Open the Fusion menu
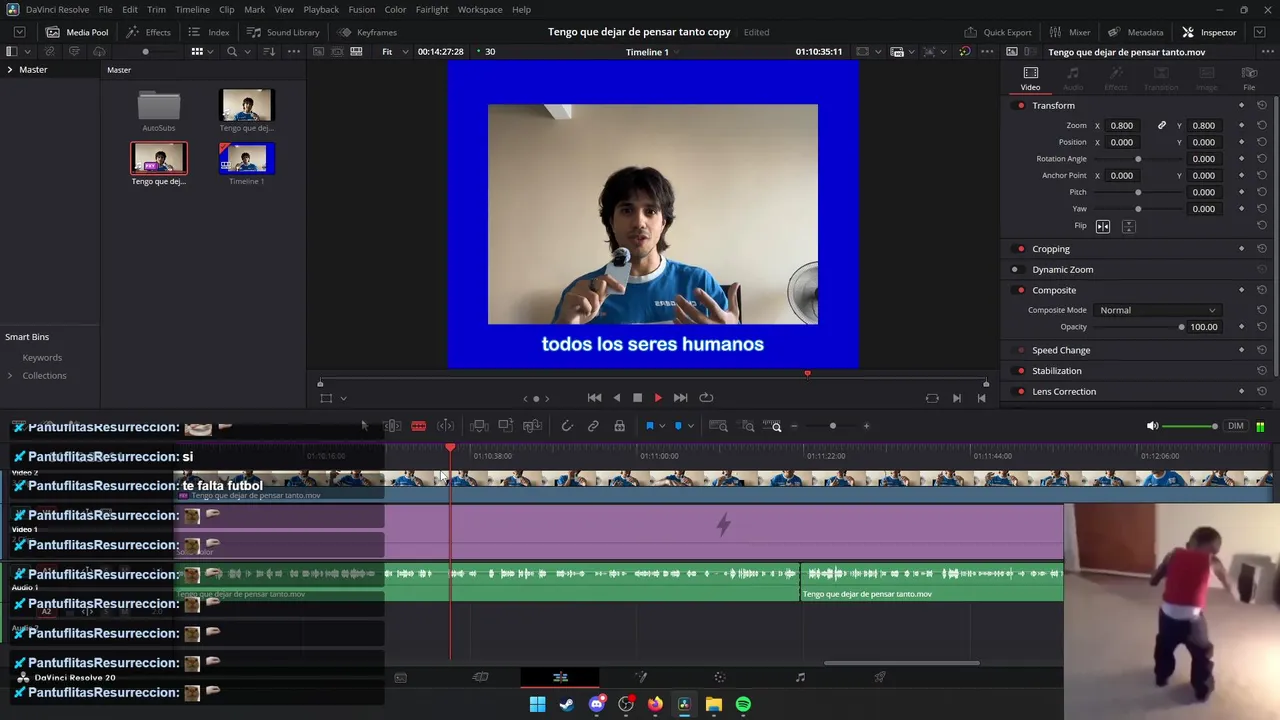 point(362,9)
